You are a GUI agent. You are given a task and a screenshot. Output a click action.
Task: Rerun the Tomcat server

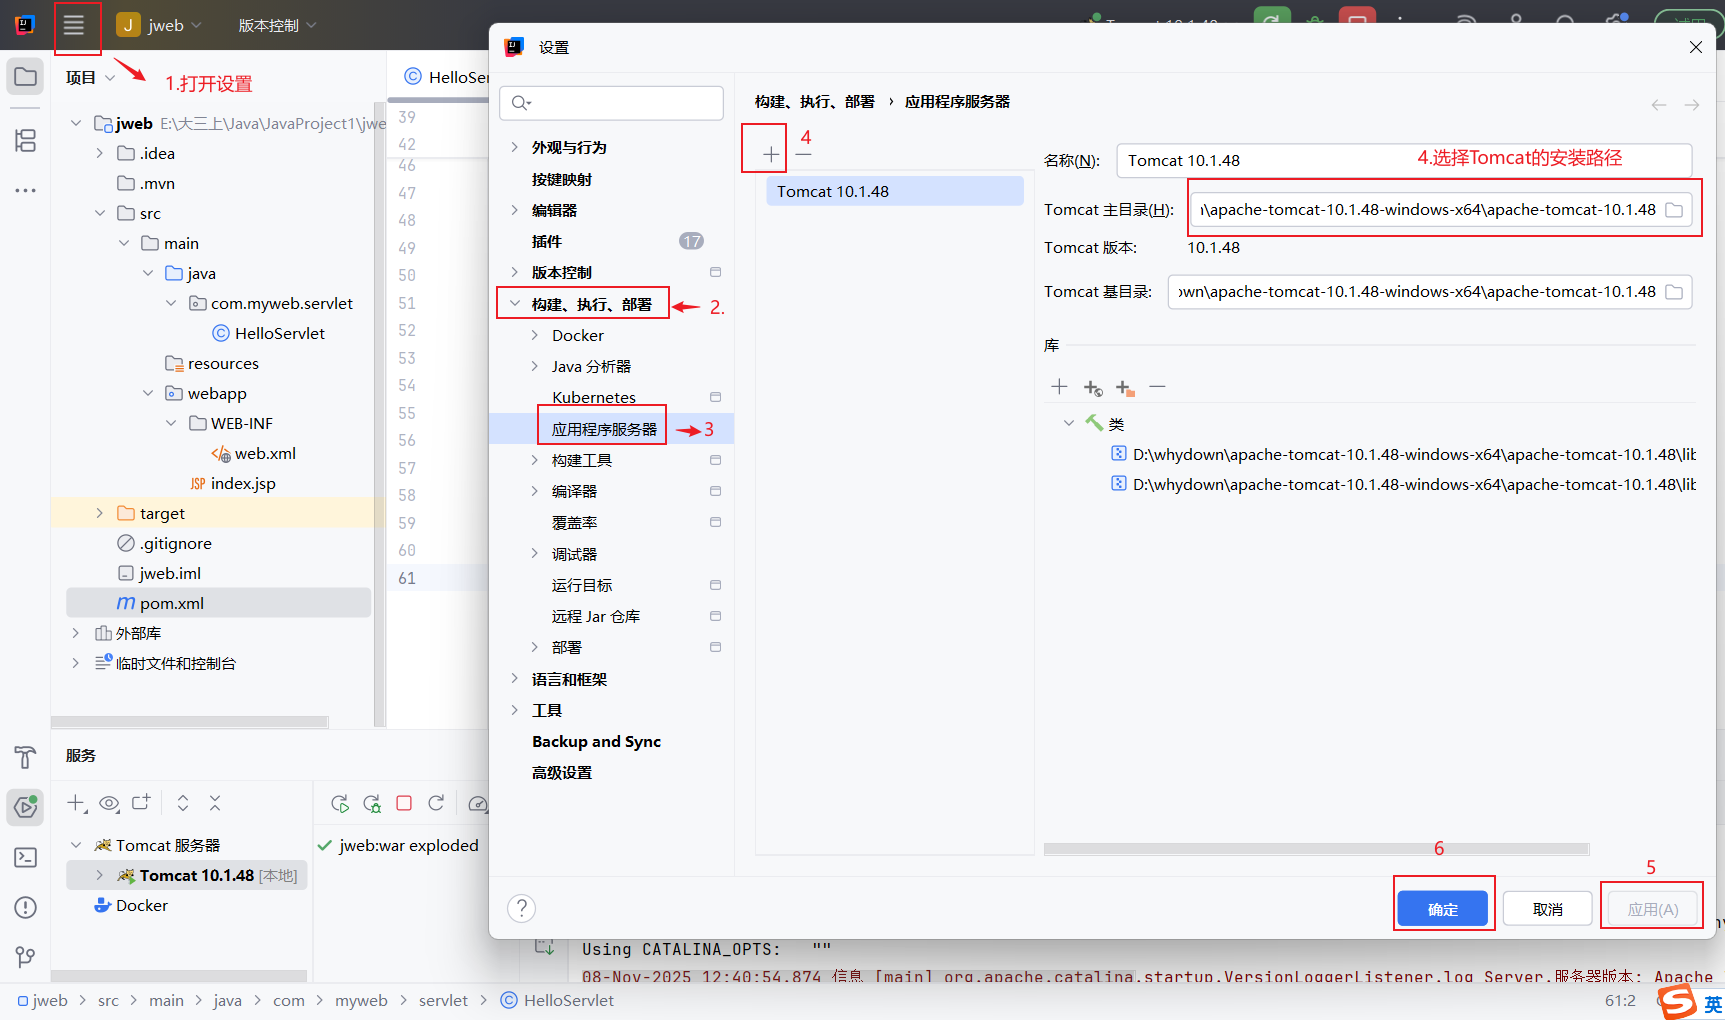[x=340, y=803]
